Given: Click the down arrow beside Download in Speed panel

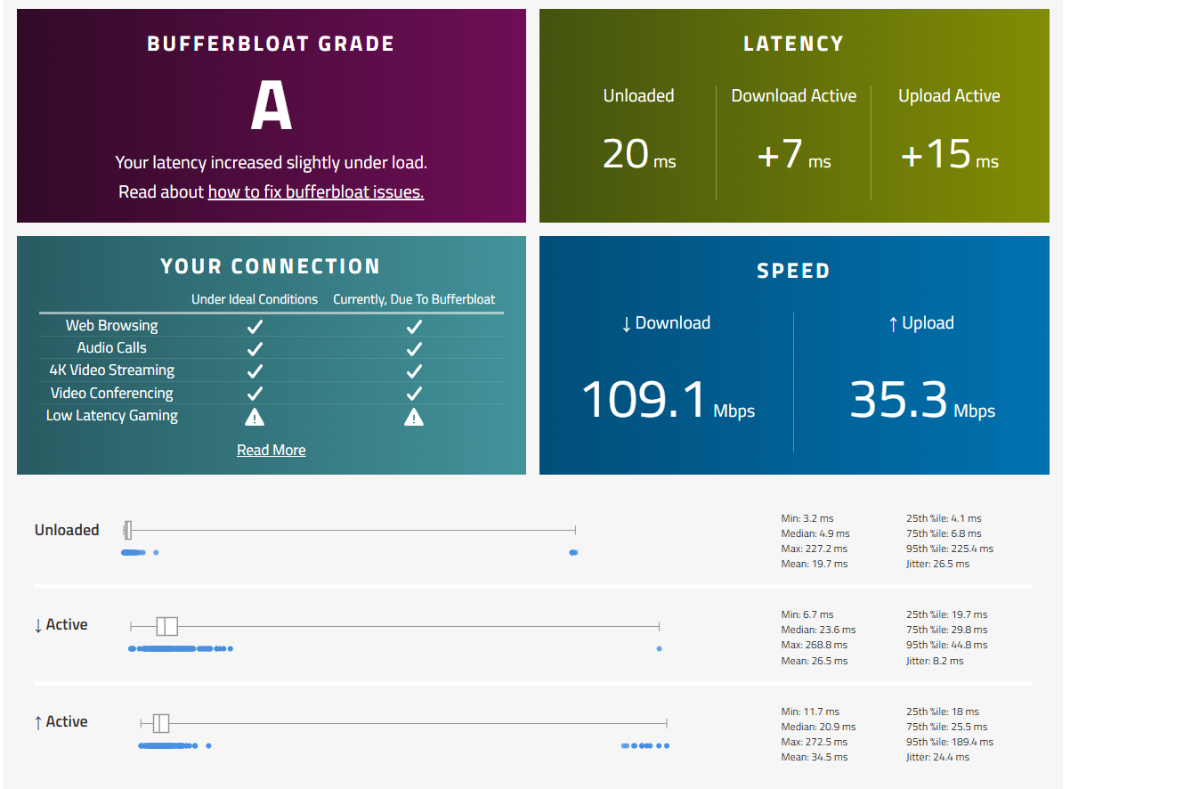Looking at the screenshot, I should (x=626, y=324).
